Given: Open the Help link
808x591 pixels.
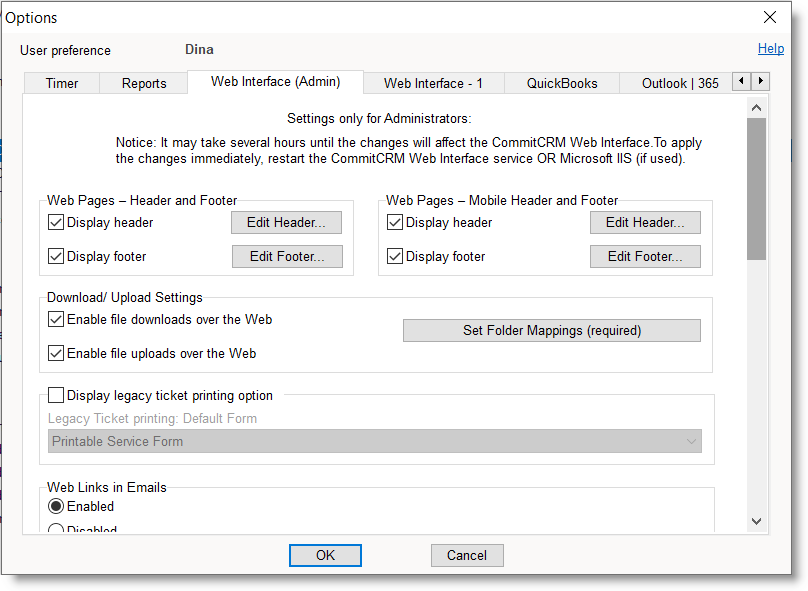Looking at the screenshot, I should pyautogui.click(x=770, y=48).
